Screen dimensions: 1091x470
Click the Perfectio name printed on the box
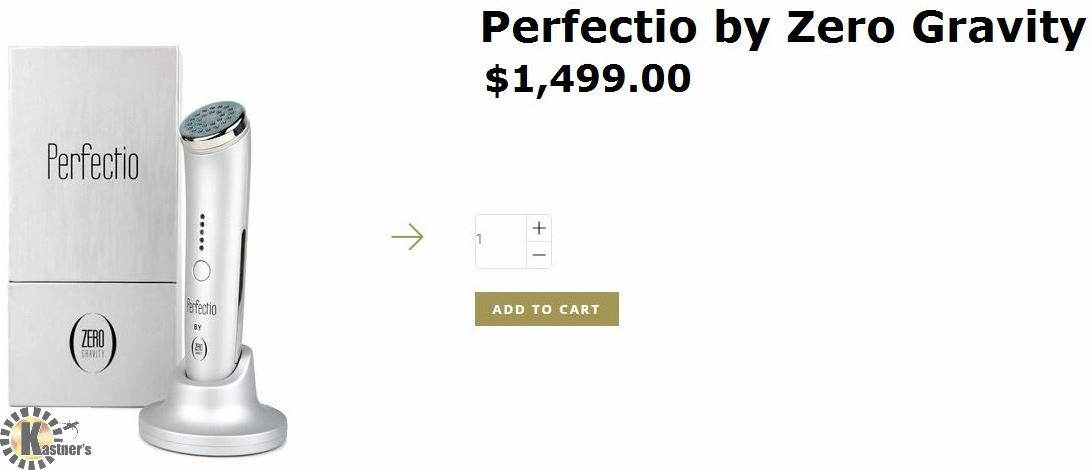(92, 163)
